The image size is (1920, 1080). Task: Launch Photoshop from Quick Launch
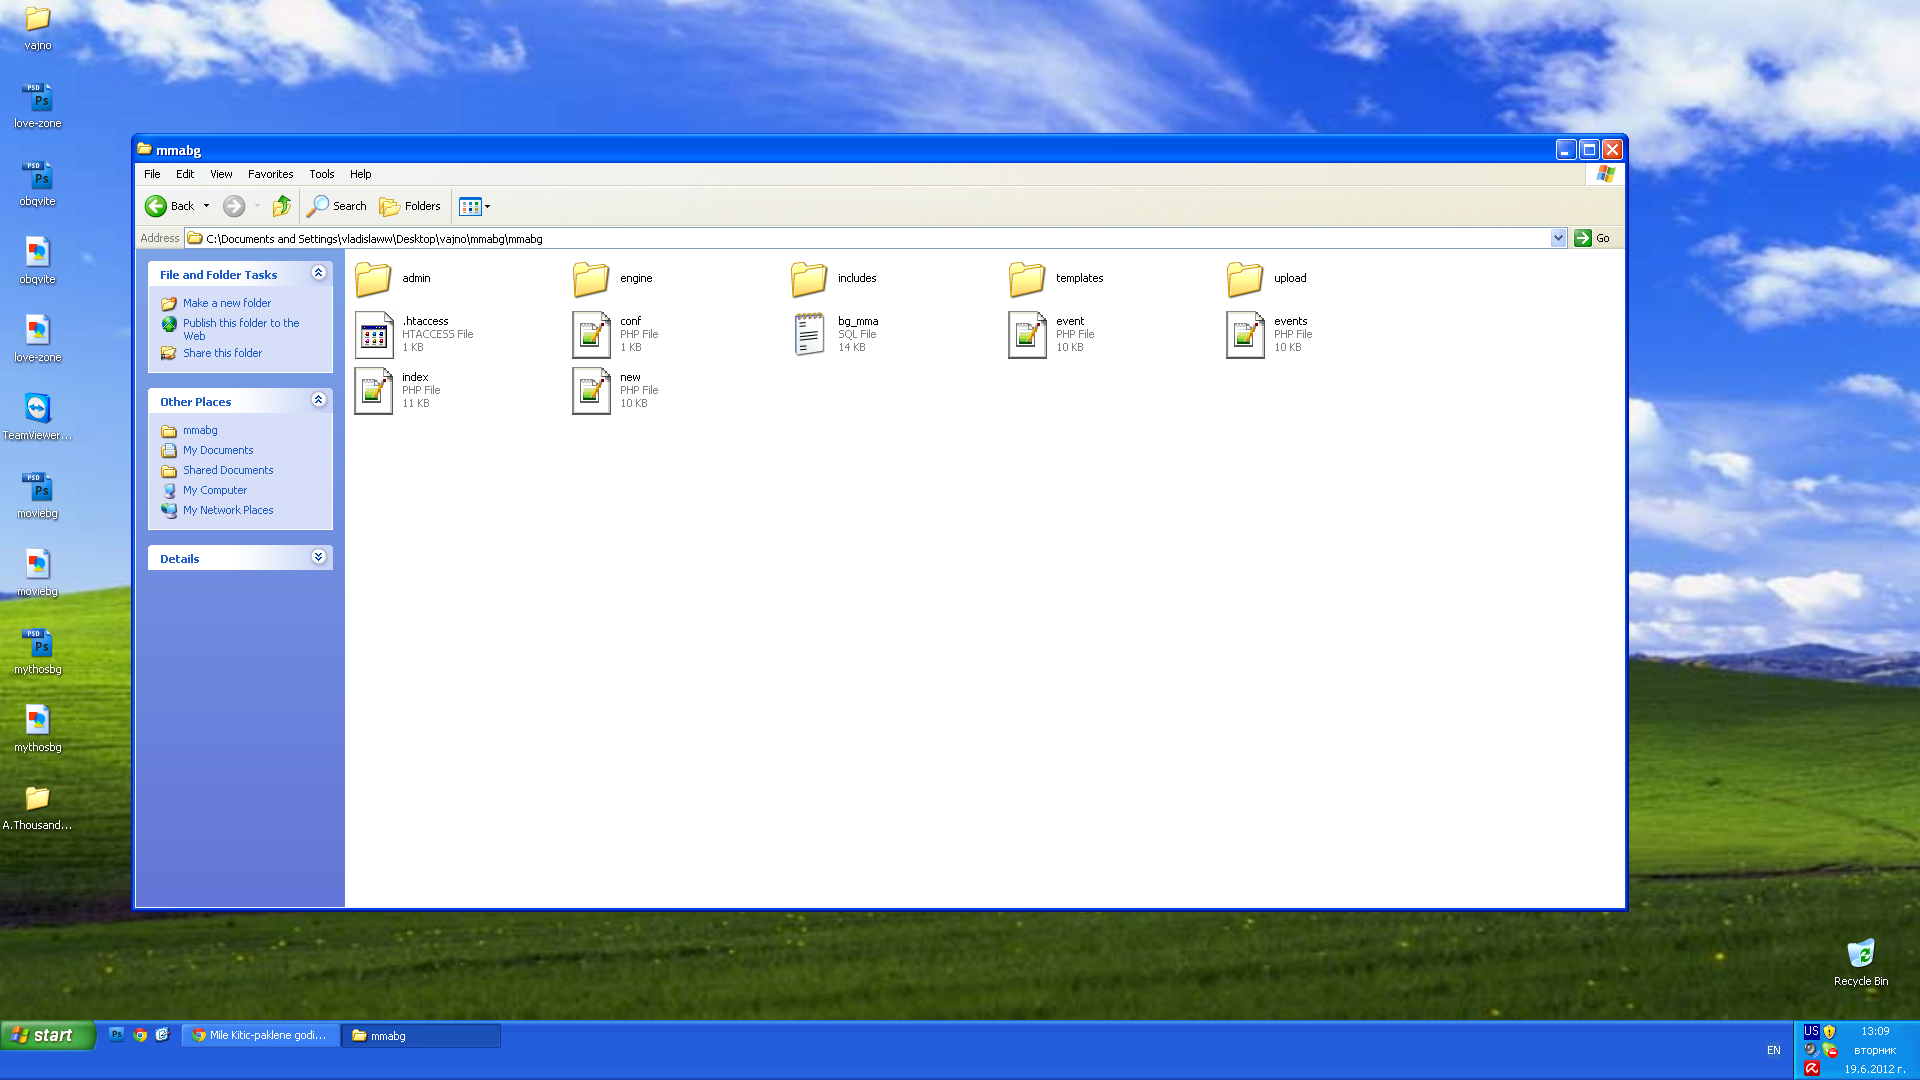click(117, 1035)
